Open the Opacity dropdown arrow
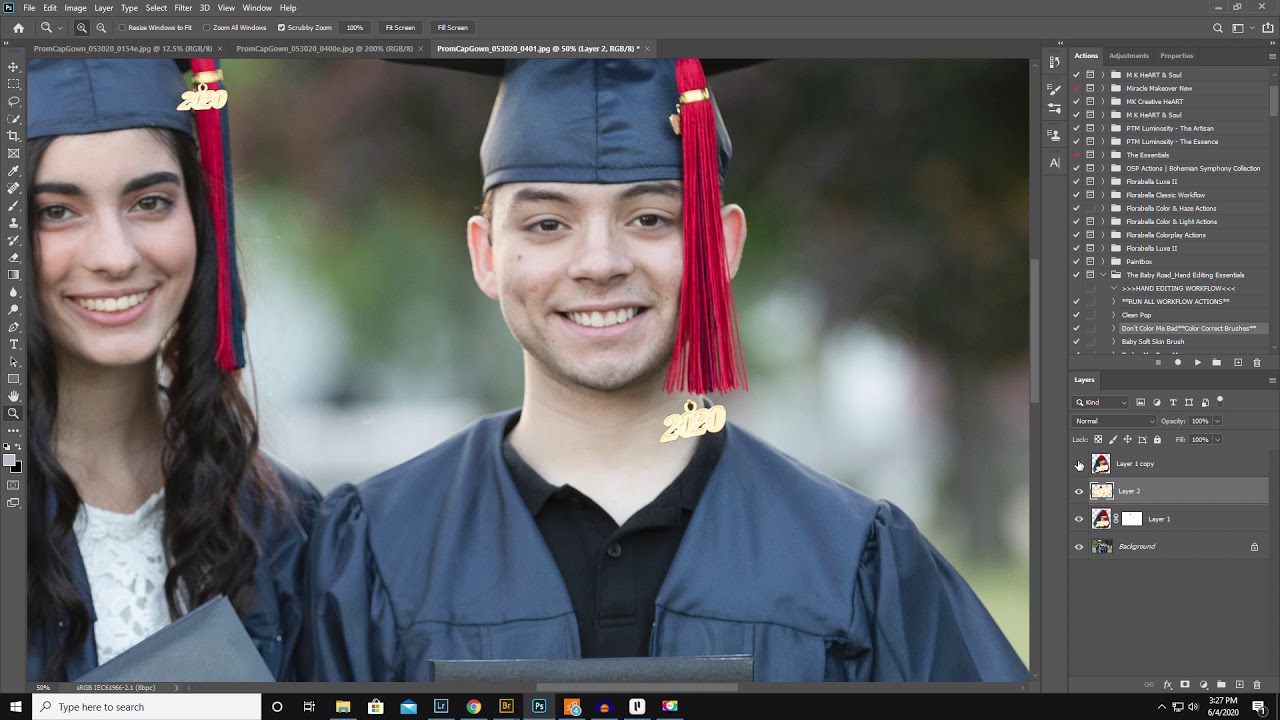 (1217, 421)
